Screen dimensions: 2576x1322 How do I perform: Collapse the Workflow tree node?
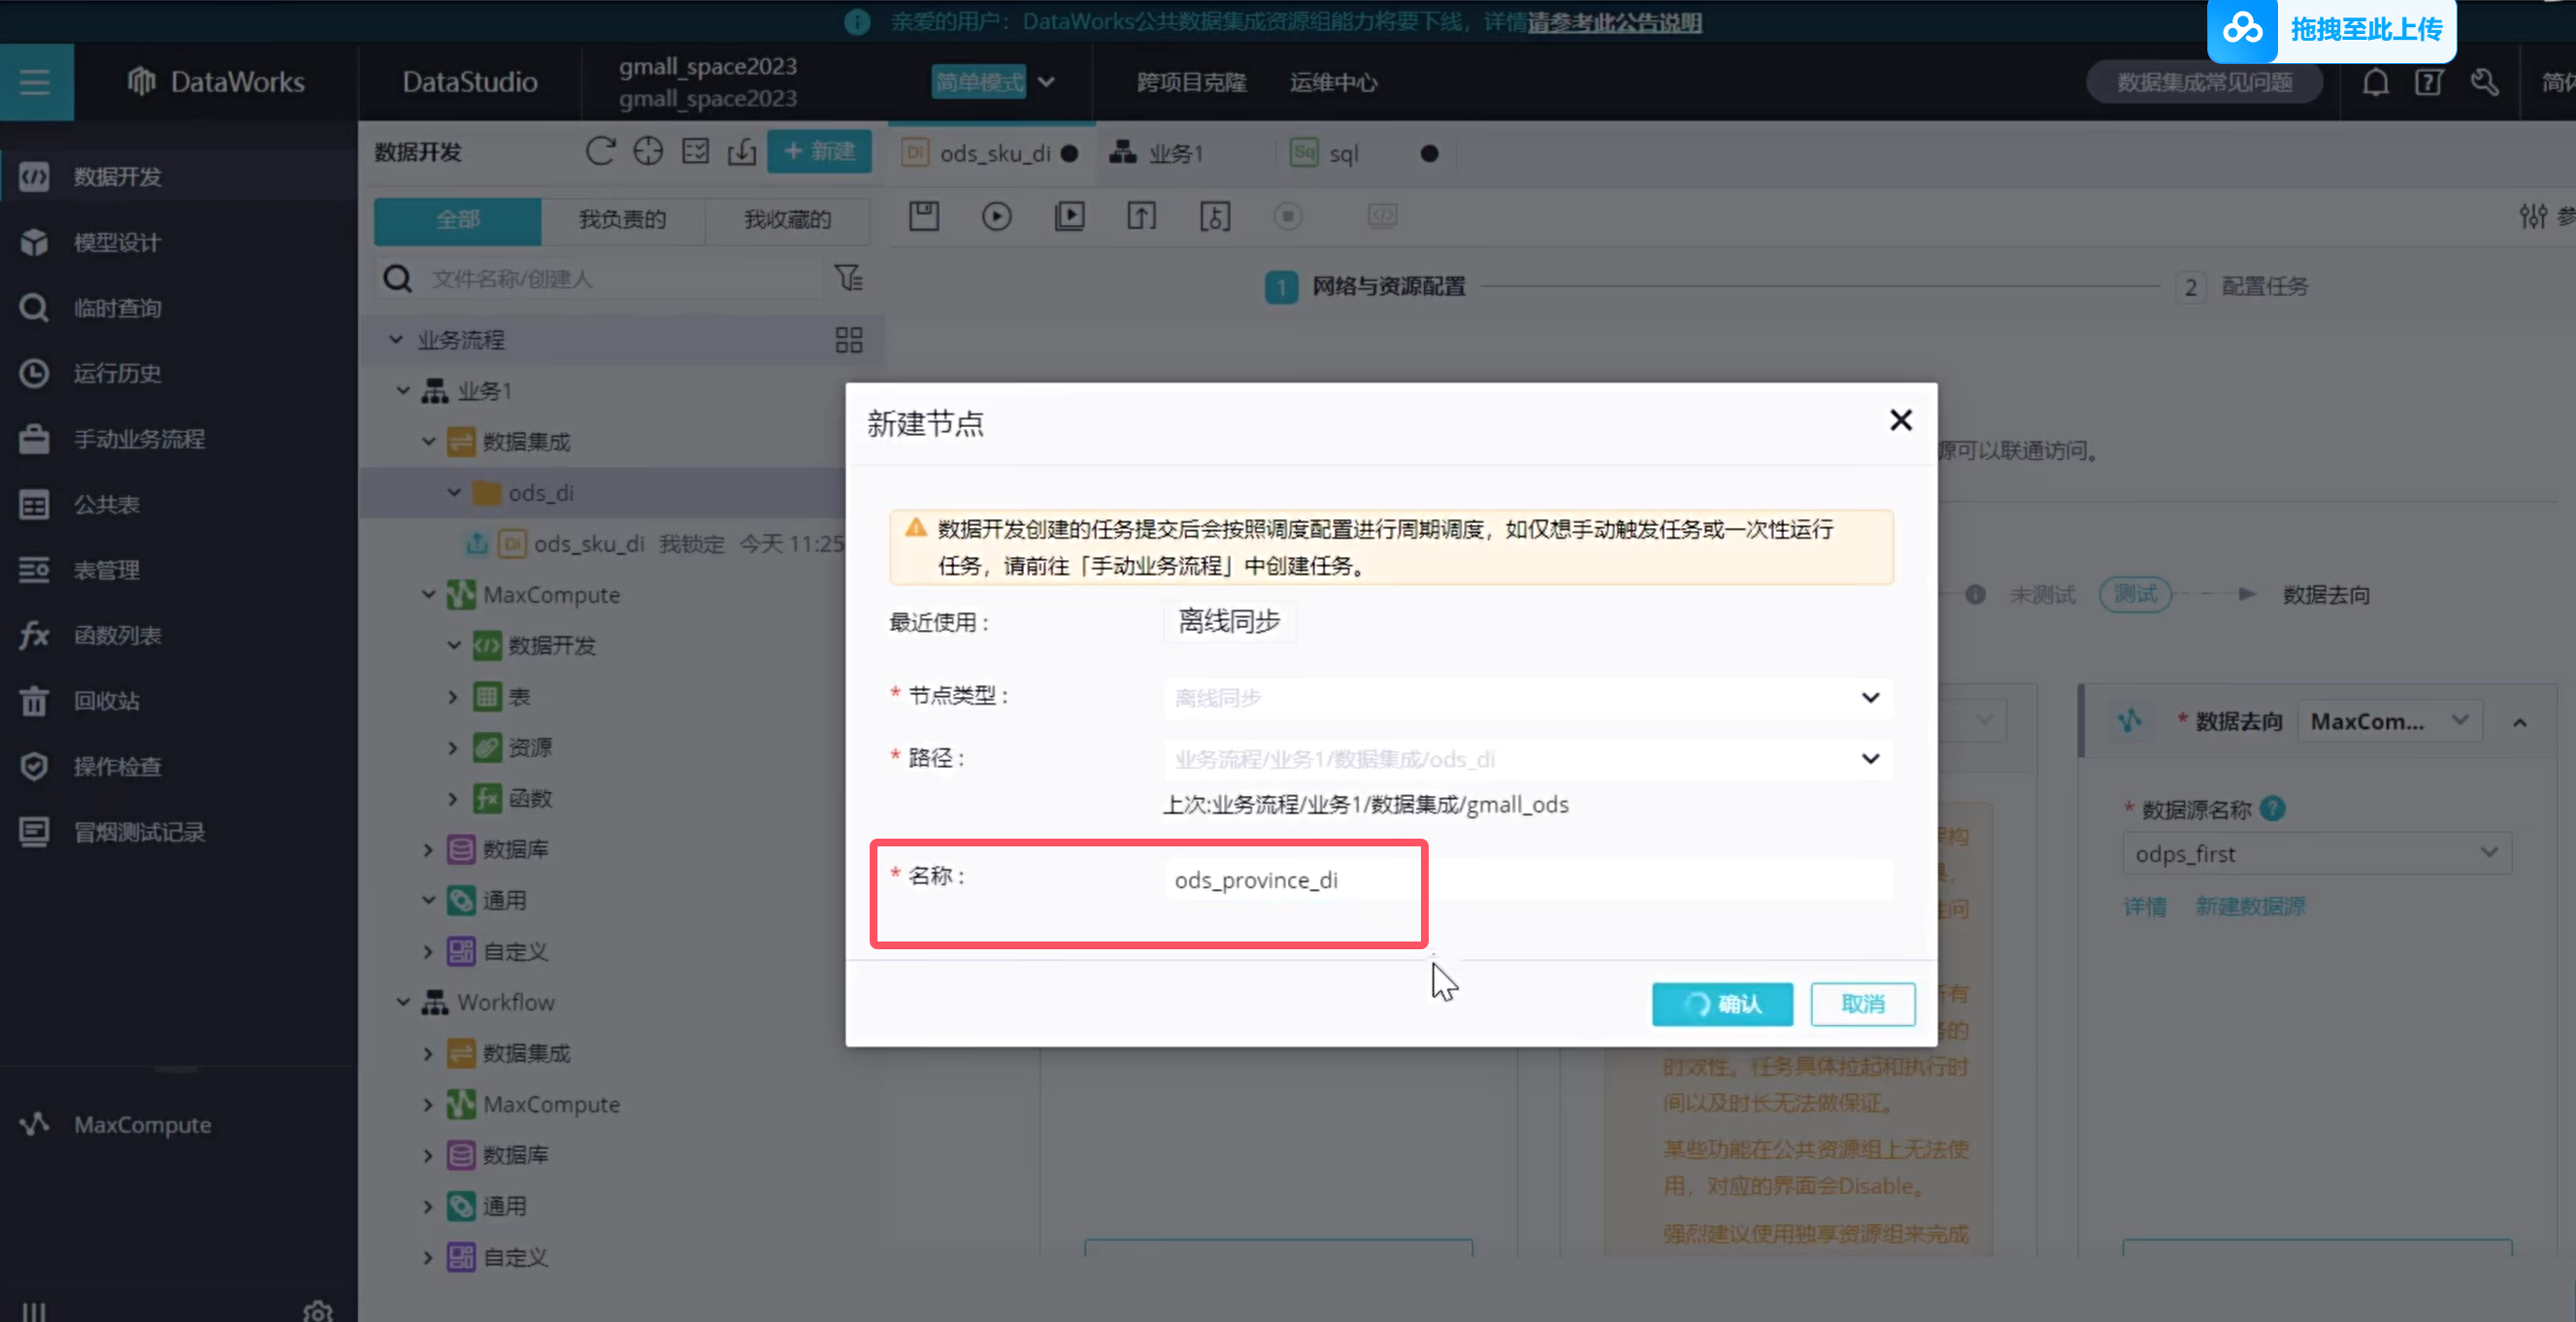point(403,1002)
